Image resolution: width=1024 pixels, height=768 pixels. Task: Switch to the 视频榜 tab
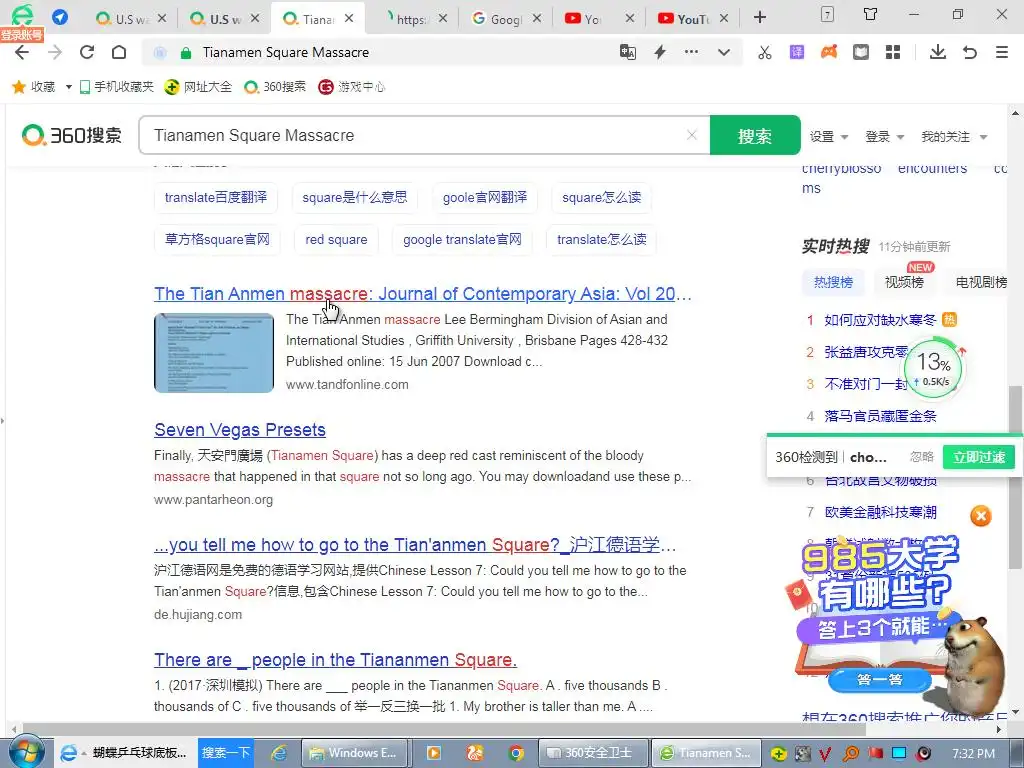coord(904,281)
